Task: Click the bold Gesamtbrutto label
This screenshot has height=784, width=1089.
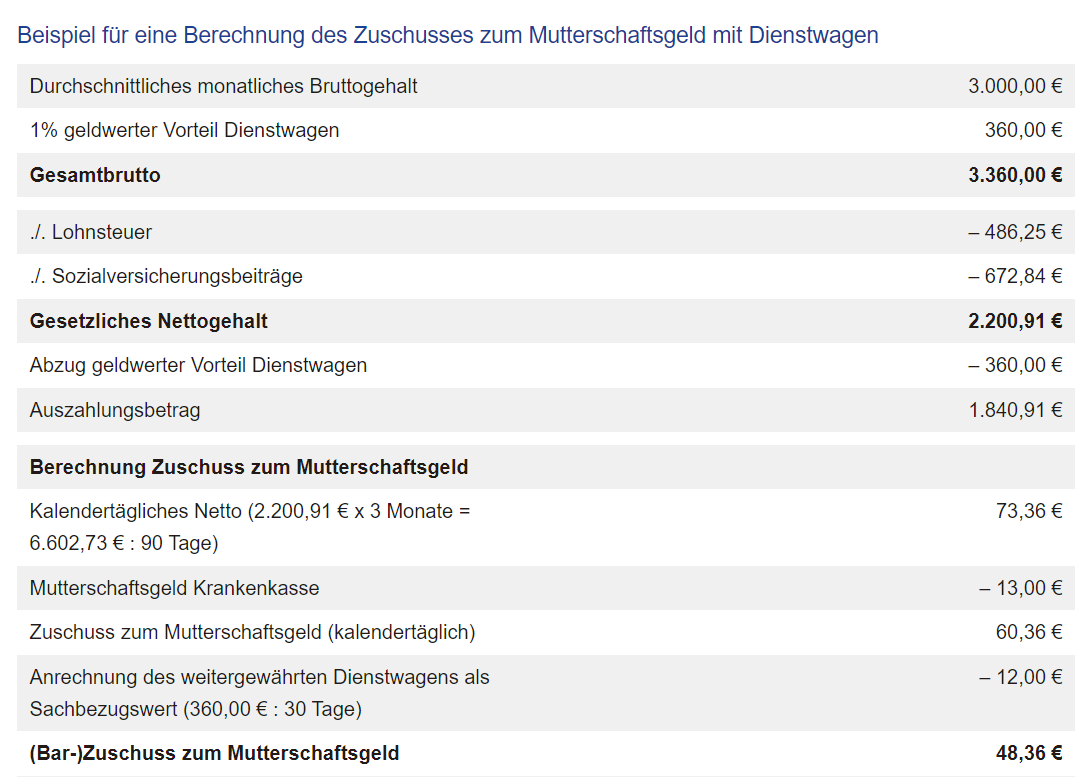Action: pyautogui.click(x=95, y=175)
